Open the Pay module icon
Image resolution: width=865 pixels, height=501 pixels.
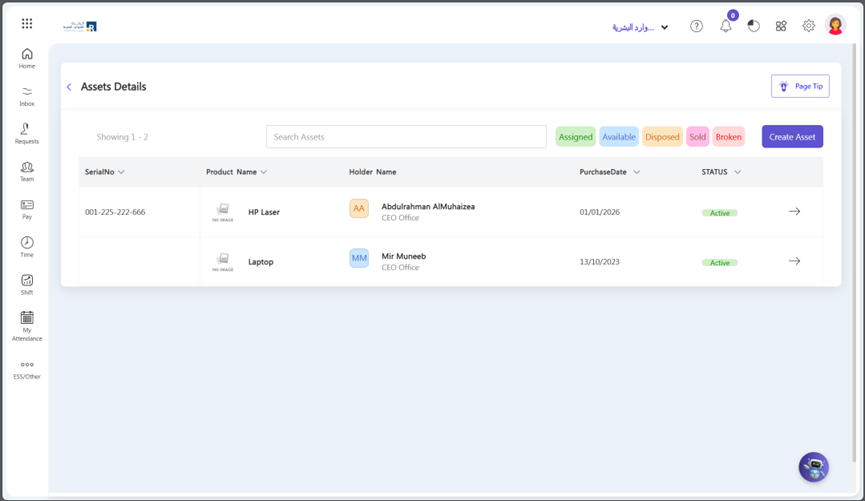26,209
